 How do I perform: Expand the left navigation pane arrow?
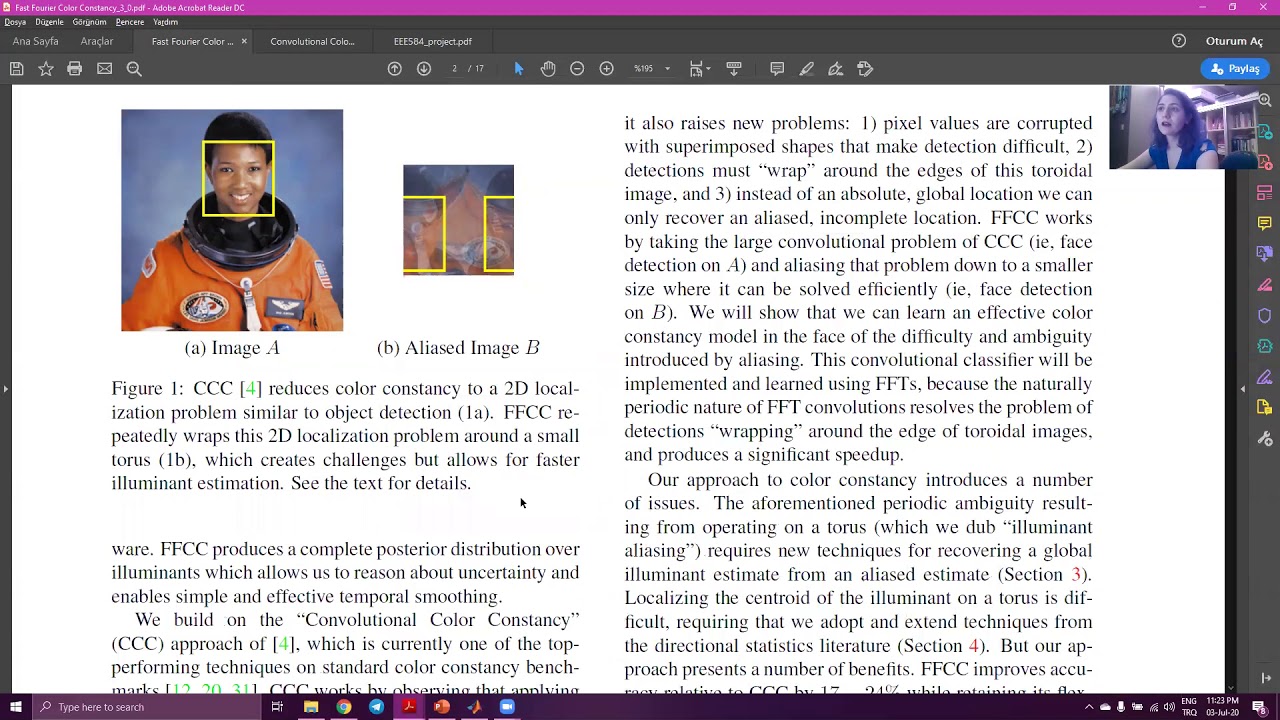(5, 388)
